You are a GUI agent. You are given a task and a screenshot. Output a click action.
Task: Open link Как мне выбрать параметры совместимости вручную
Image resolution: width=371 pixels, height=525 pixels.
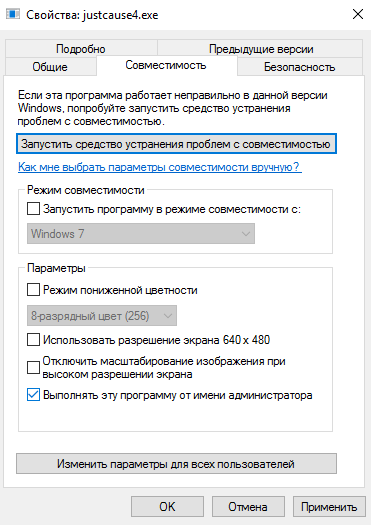coord(160,167)
